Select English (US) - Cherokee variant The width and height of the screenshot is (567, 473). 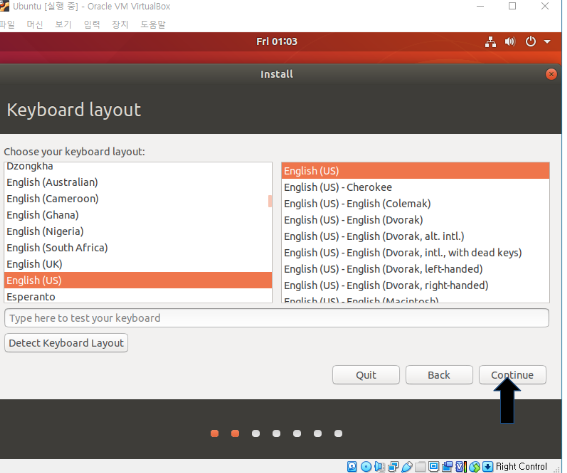tap(415, 187)
